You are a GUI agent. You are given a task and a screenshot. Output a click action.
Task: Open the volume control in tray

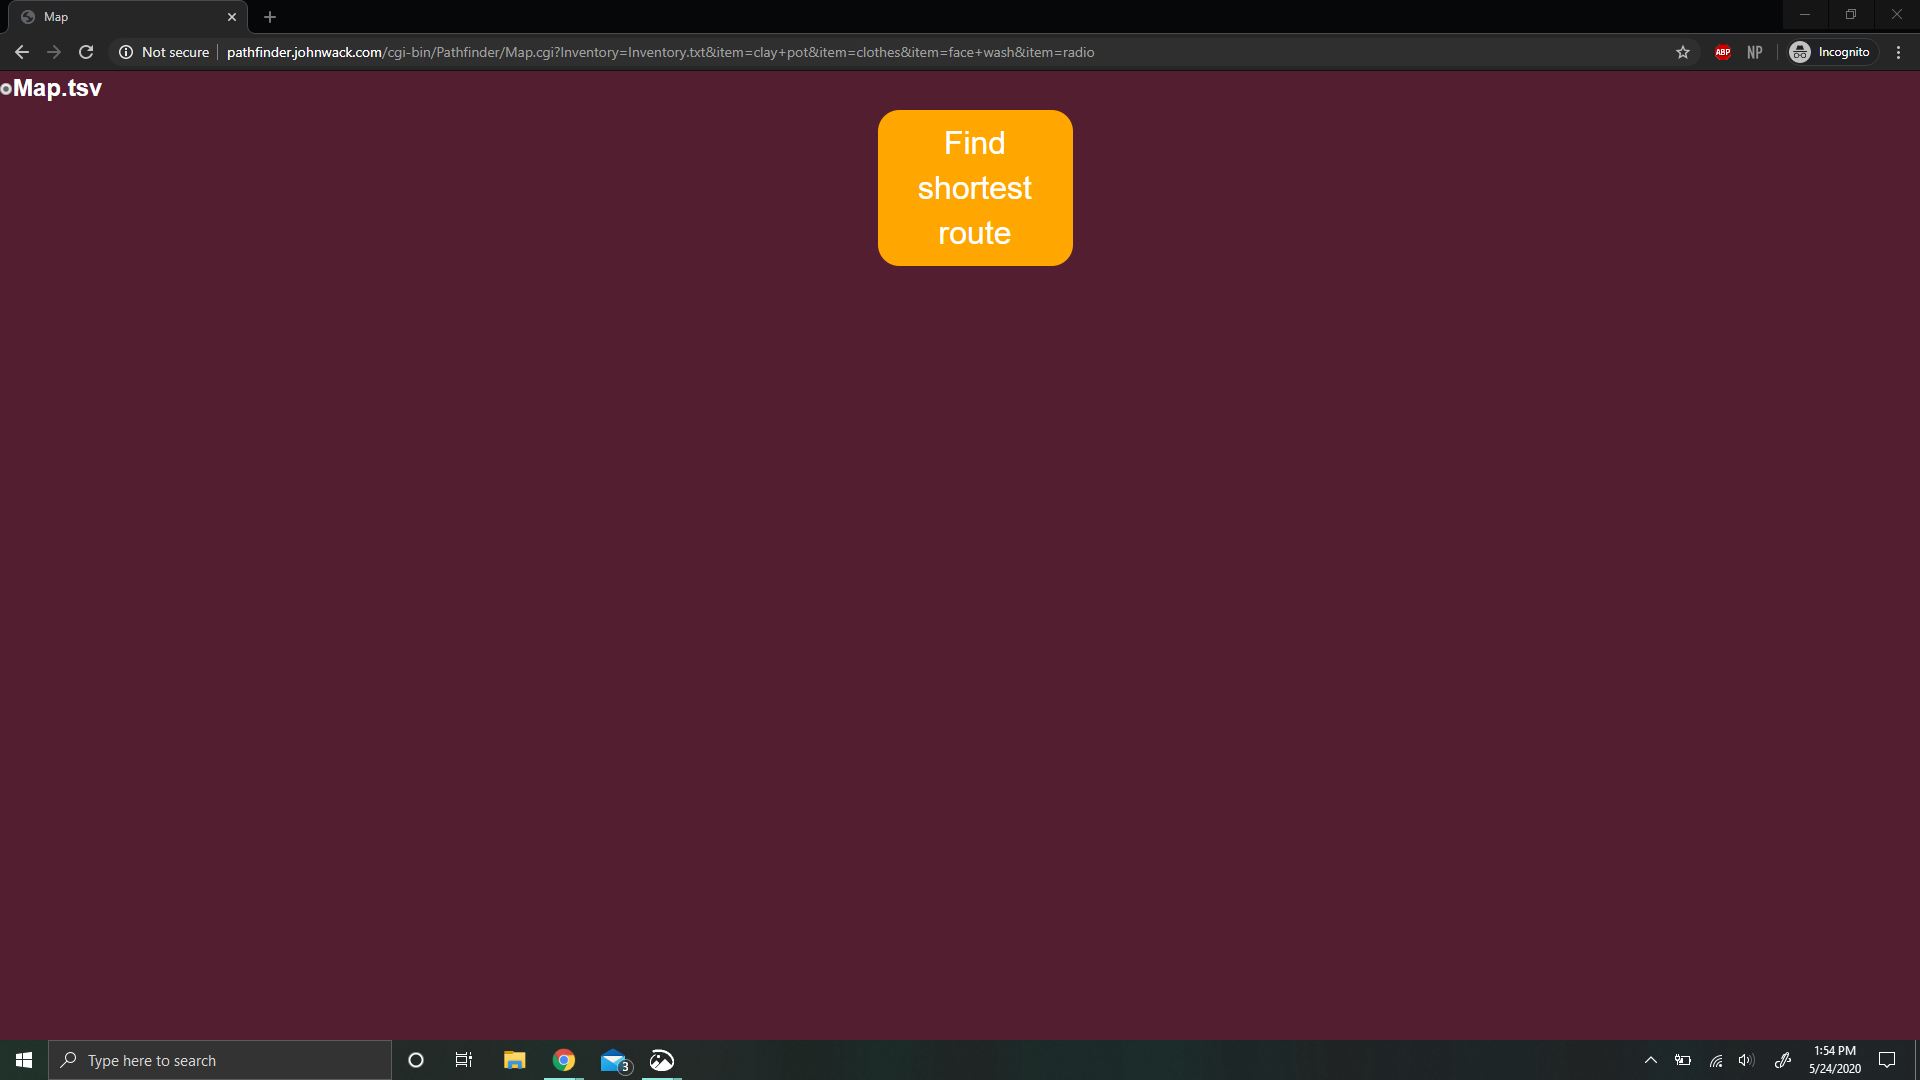click(x=1746, y=1060)
